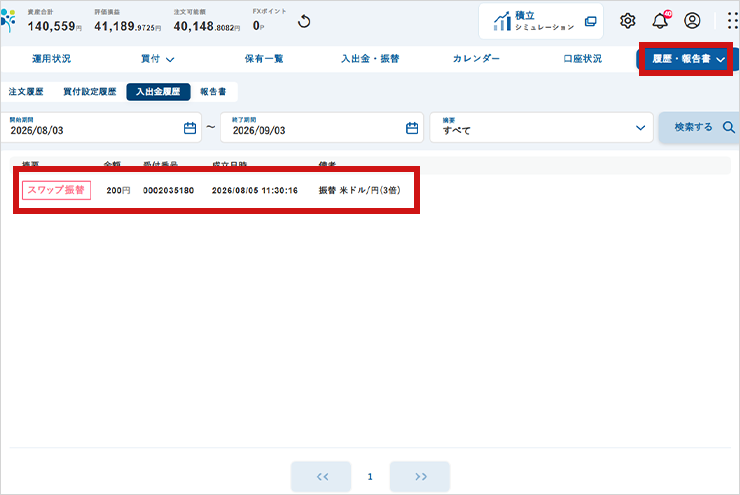740x495 pixels.
Task: Click the chart icon on 積立シミュレーション
Action: coord(502,21)
